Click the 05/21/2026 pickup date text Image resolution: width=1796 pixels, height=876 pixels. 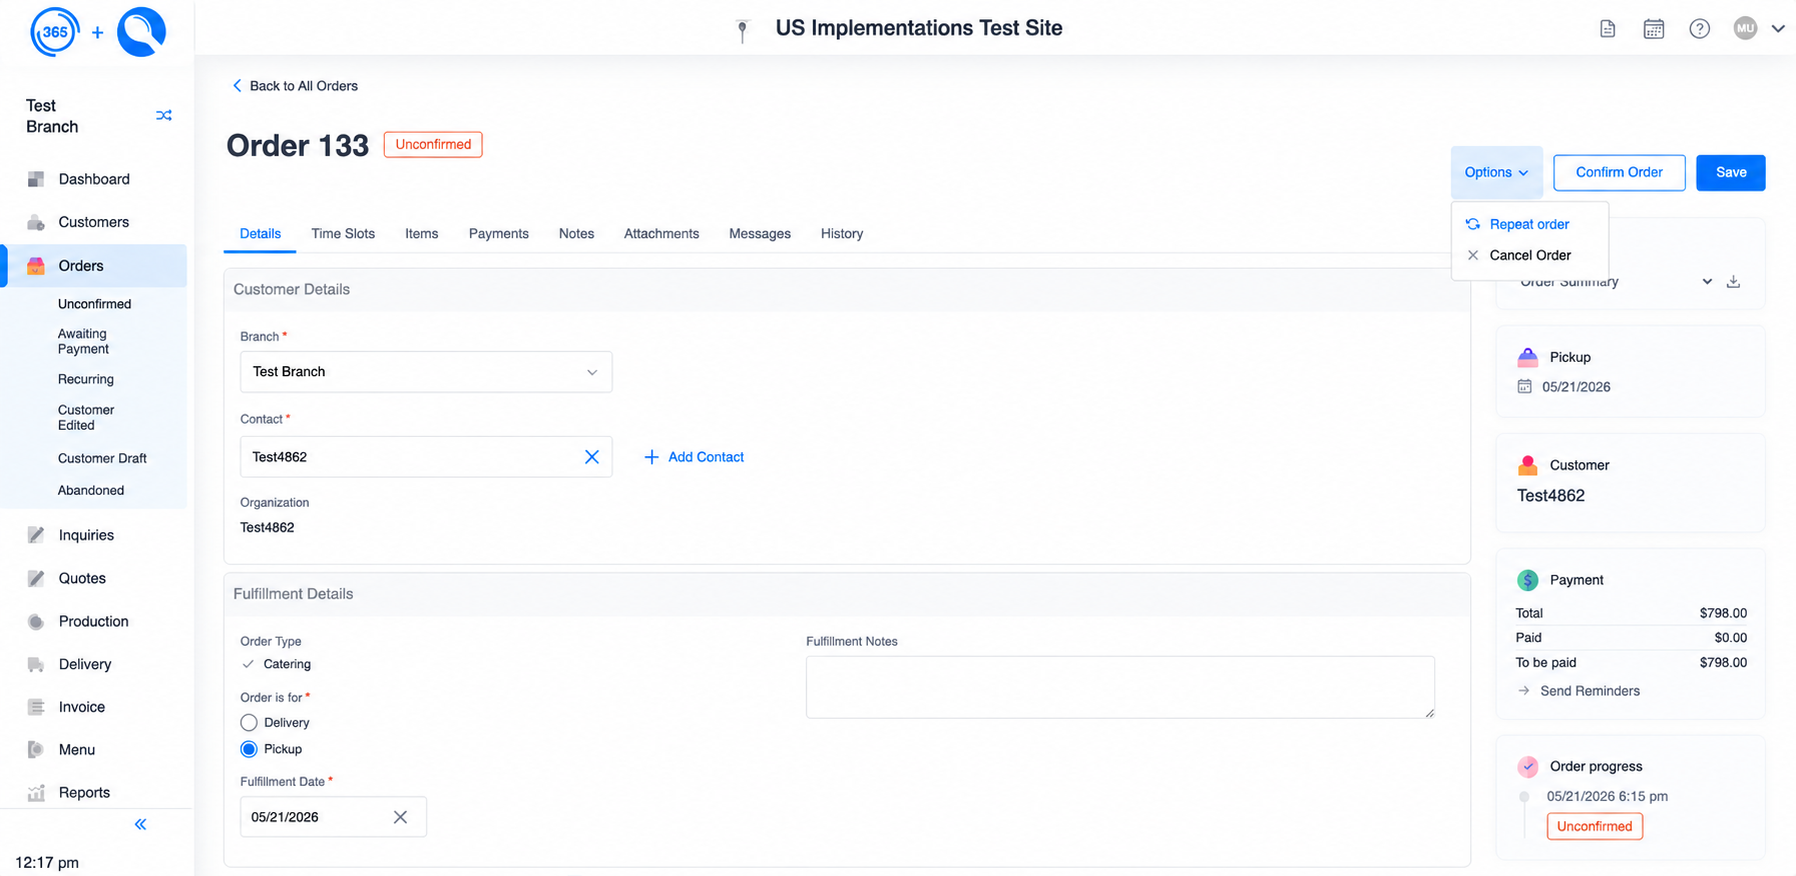[x=1576, y=387]
